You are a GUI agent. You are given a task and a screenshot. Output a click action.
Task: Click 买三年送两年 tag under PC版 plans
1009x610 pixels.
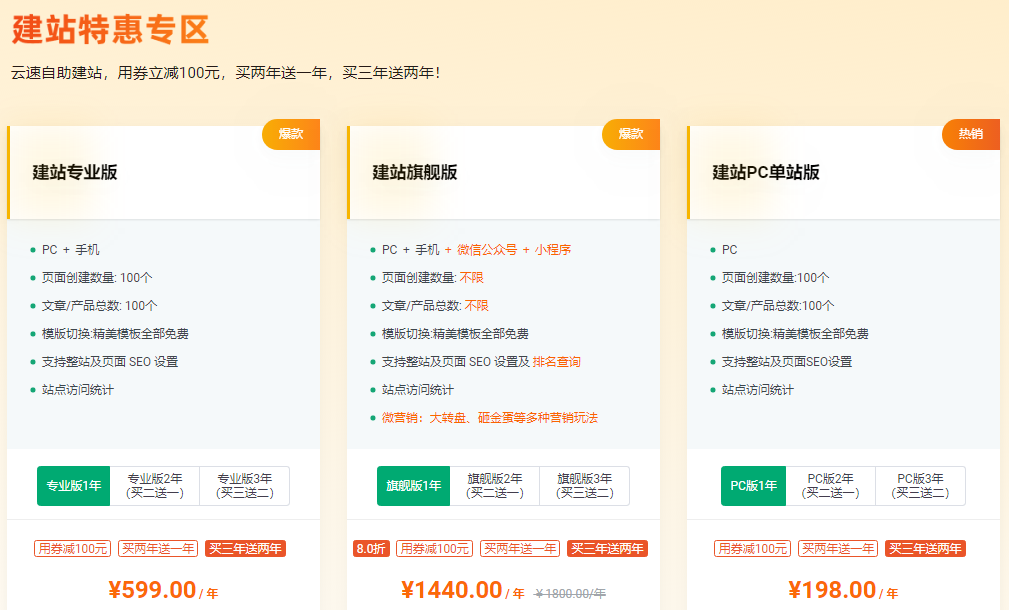click(x=925, y=549)
